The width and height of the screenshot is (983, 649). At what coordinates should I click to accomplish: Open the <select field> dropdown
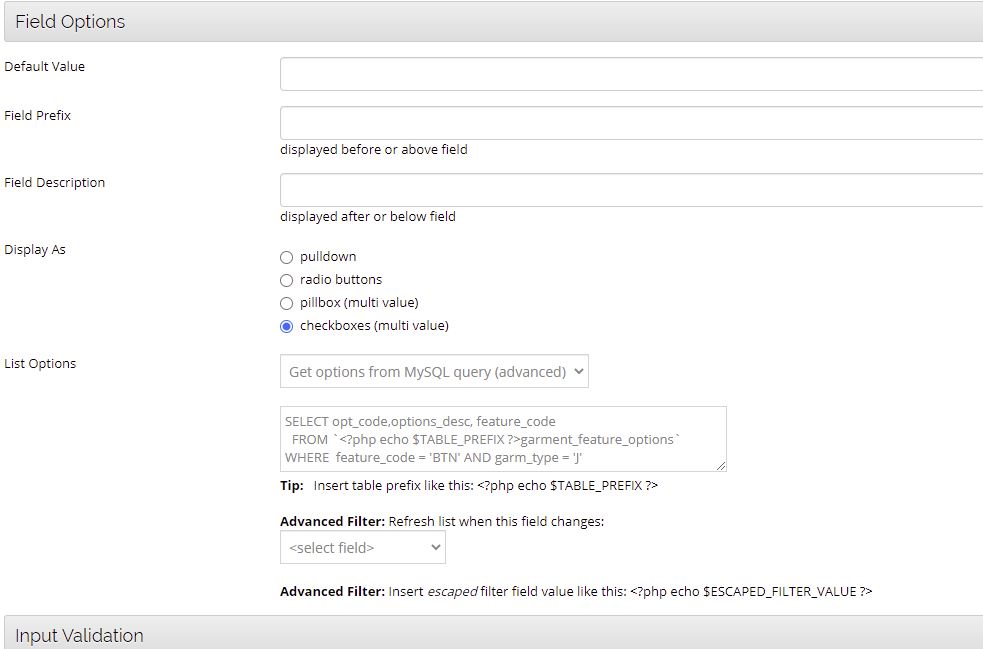(362, 547)
